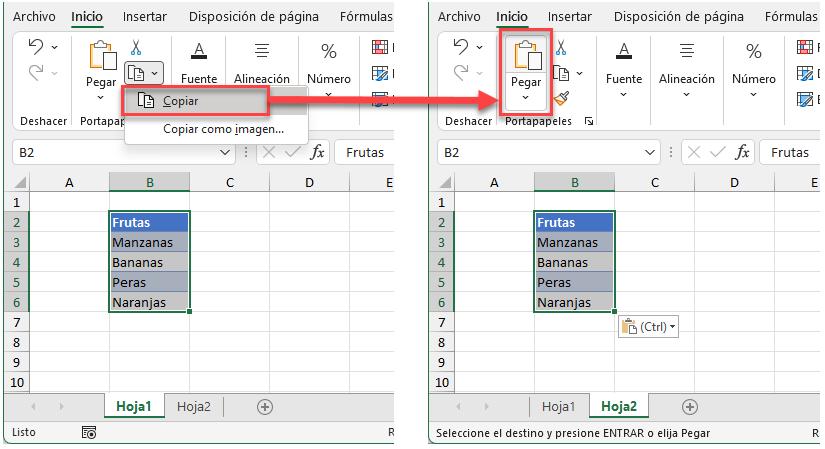The height and width of the screenshot is (449, 825).
Task: Click the Redo icon in right window
Action: click(461, 72)
